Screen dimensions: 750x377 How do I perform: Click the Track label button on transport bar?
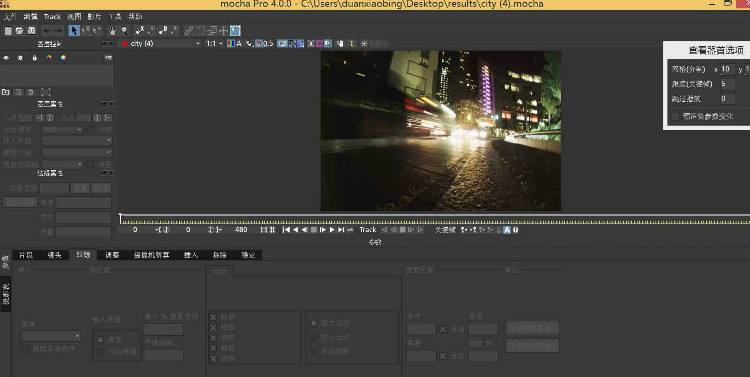(x=368, y=230)
